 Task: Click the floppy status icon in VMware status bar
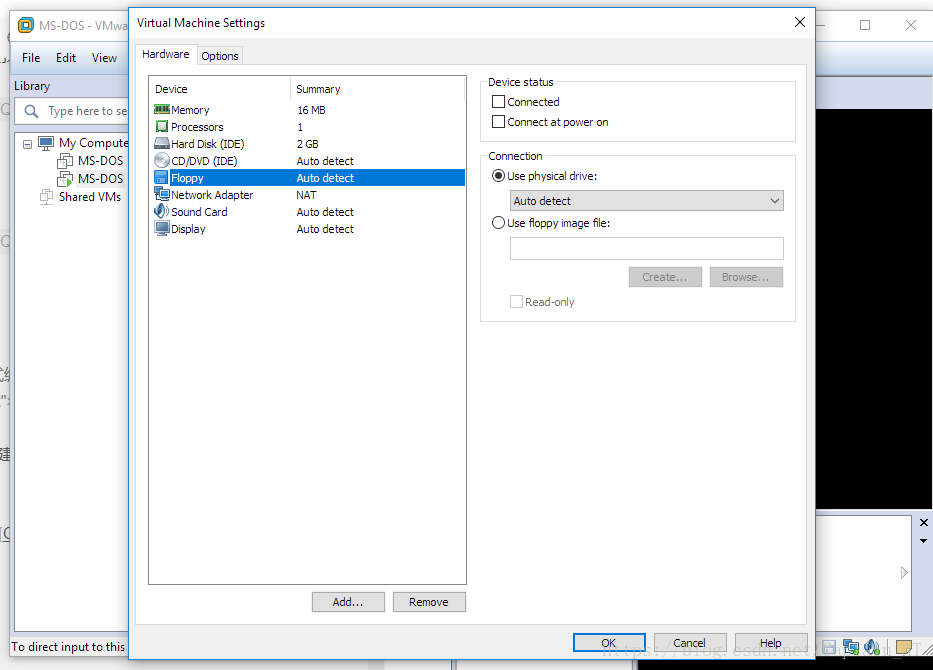pyautogui.click(x=829, y=647)
